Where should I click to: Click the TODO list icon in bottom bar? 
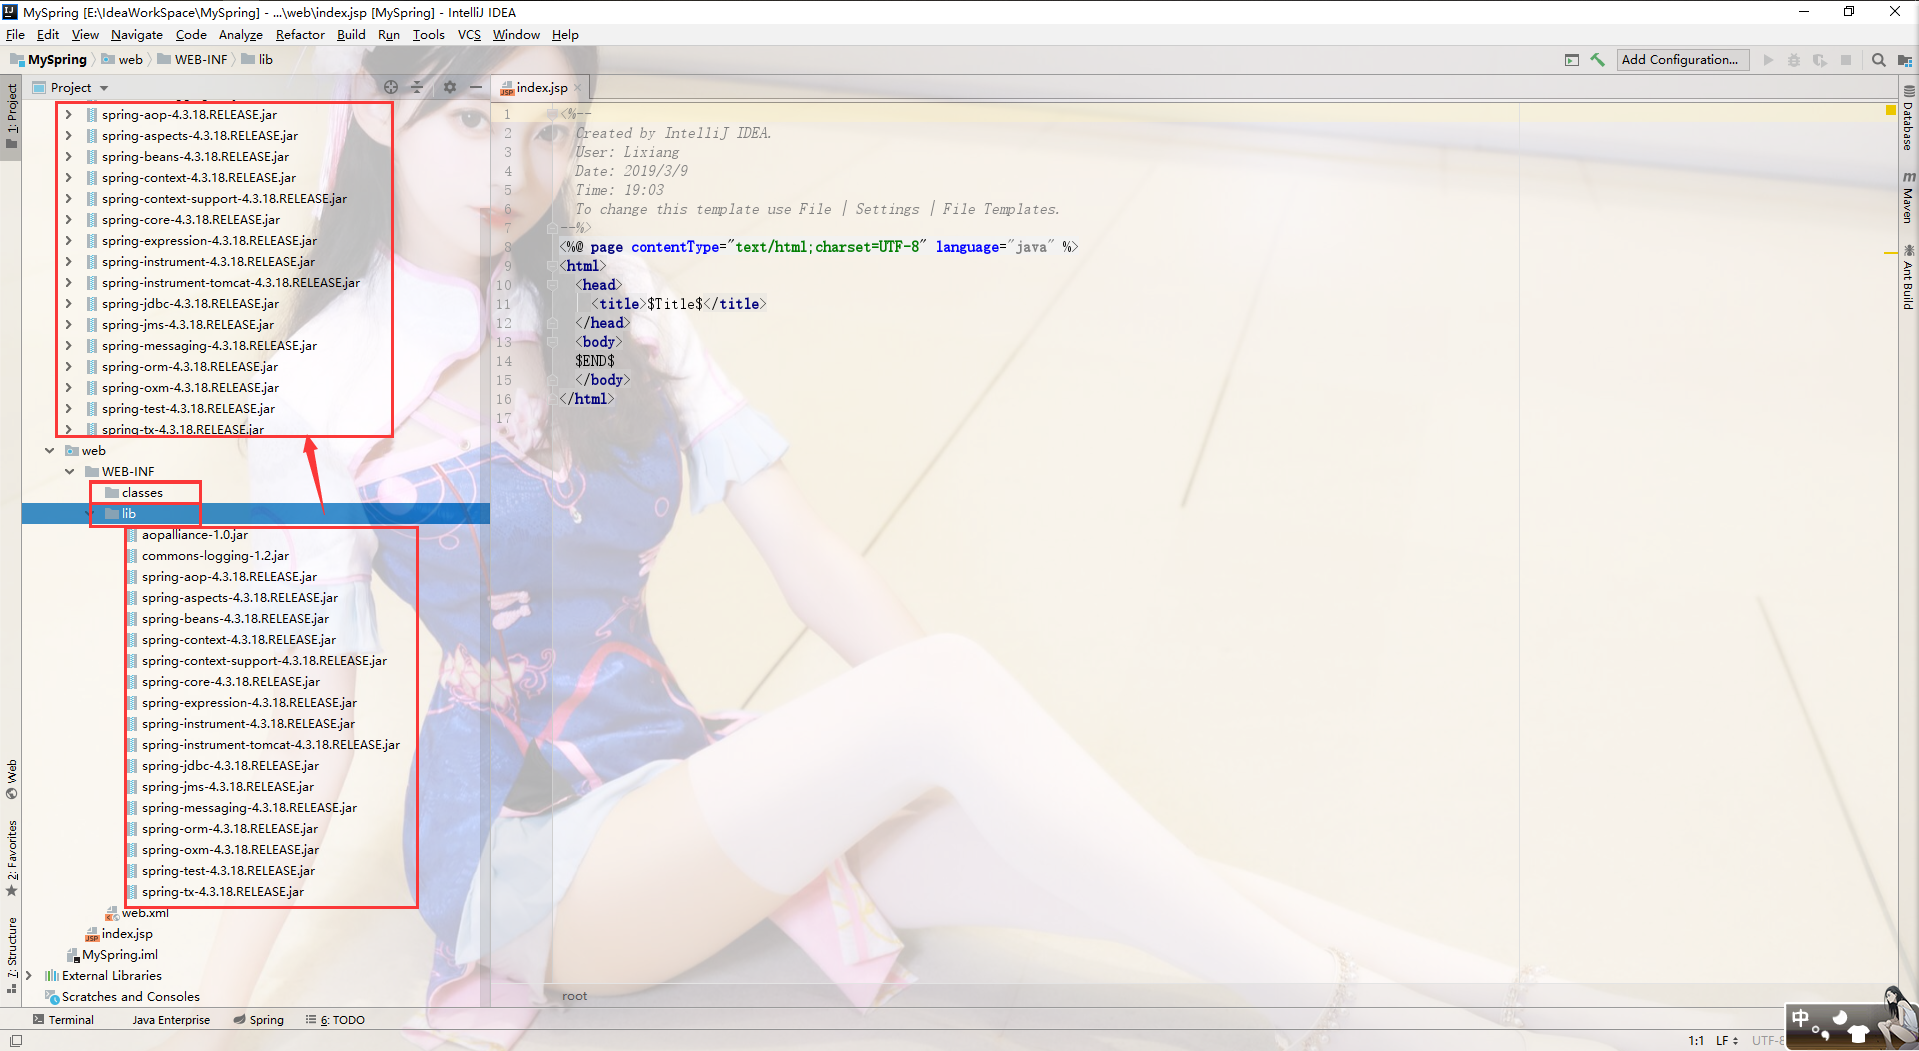pyautogui.click(x=311, y=1020)
